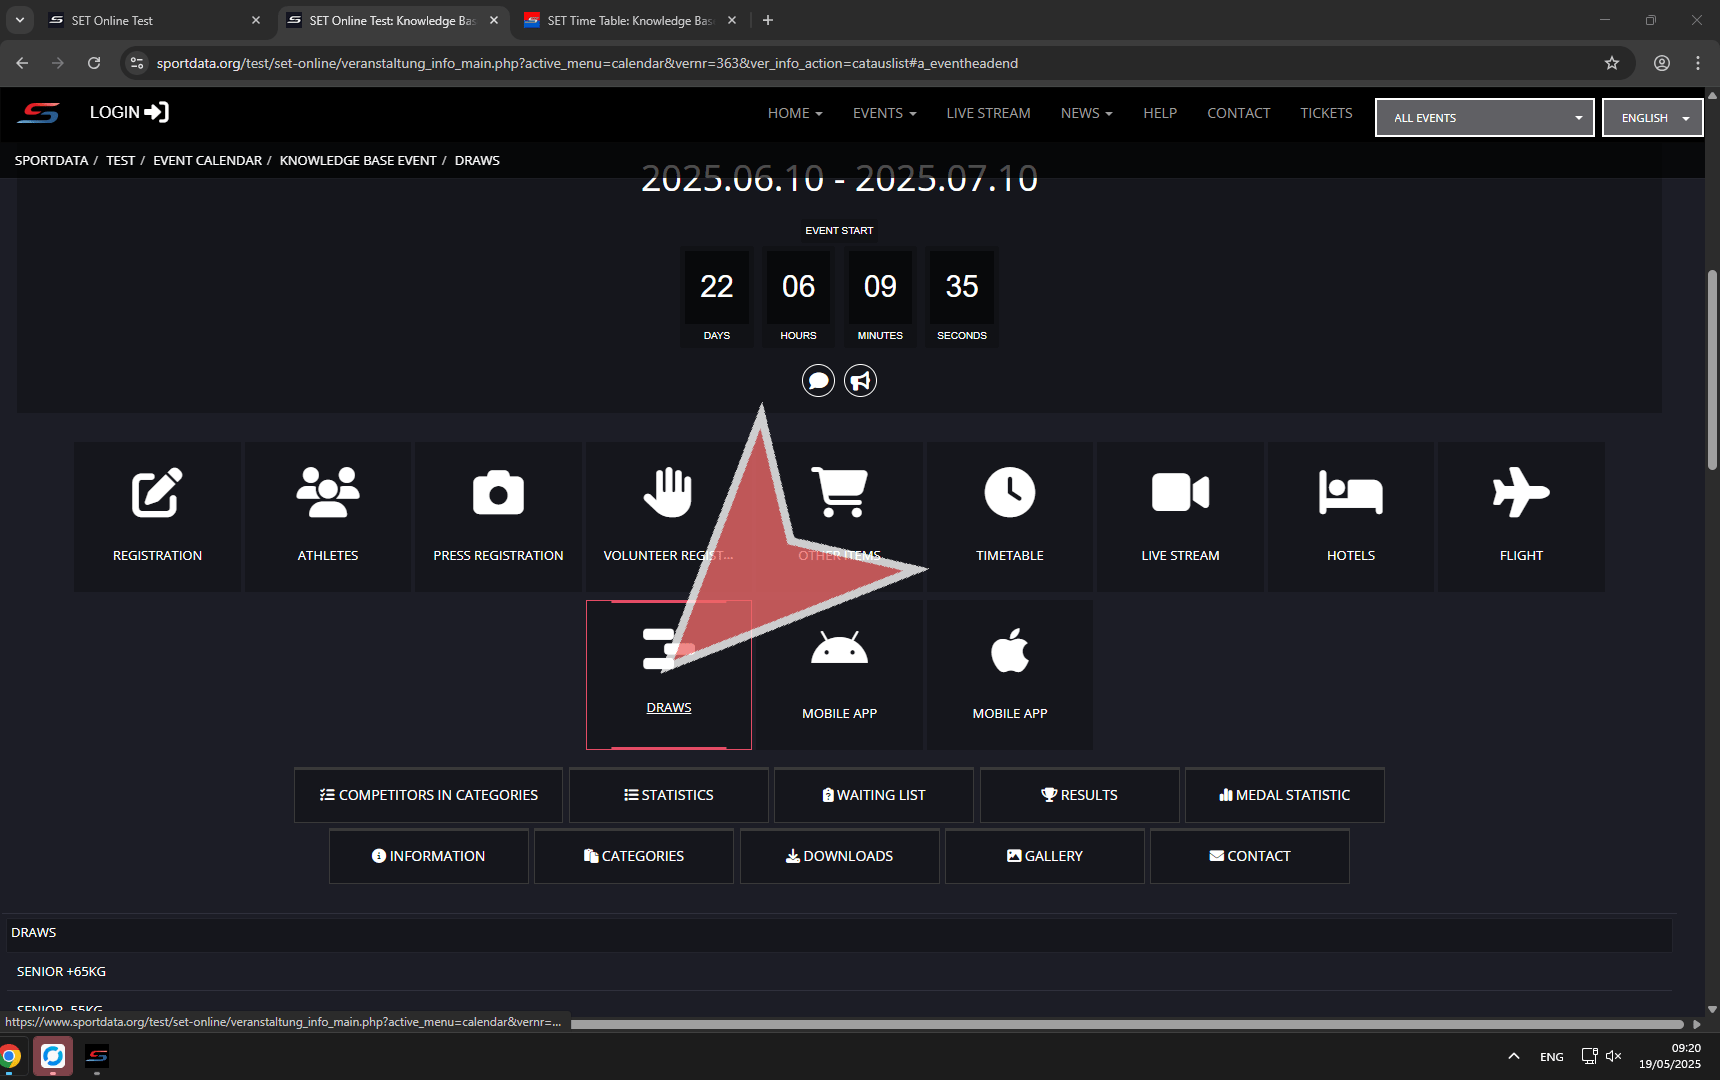Open the Help menu item
The image size is (1720, 1080).
[x=1159, y=113]
